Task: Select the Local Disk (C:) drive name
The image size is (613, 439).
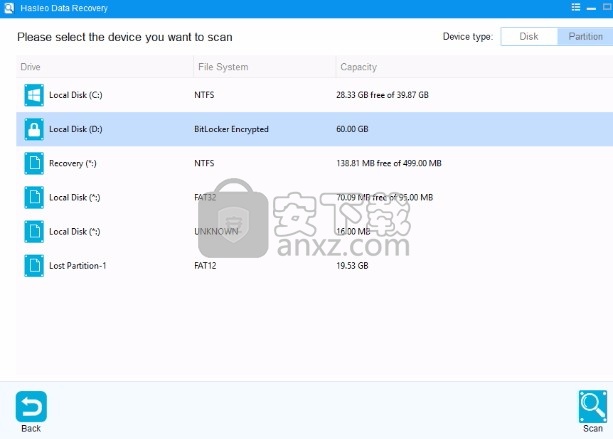Action: pyautogui.click(x=76, y=95)
